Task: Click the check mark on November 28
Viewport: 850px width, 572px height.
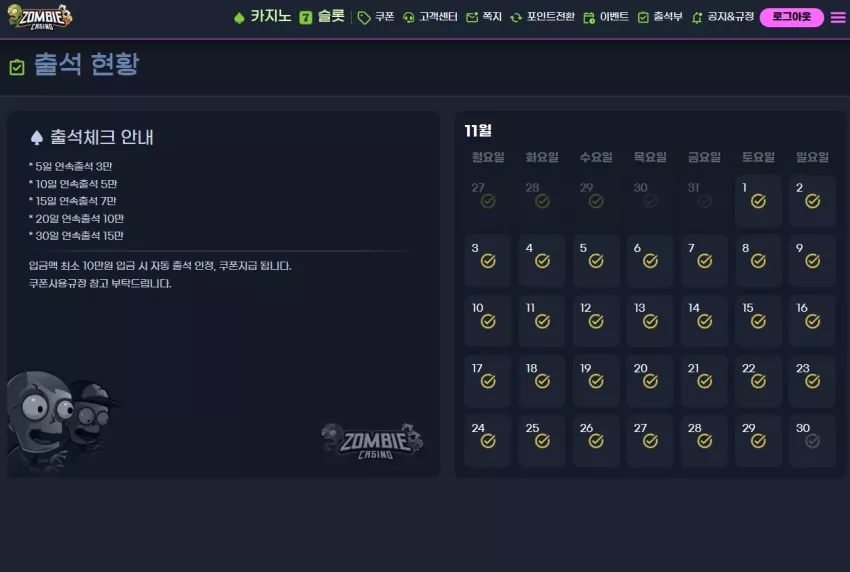Action: coord(705,441)
